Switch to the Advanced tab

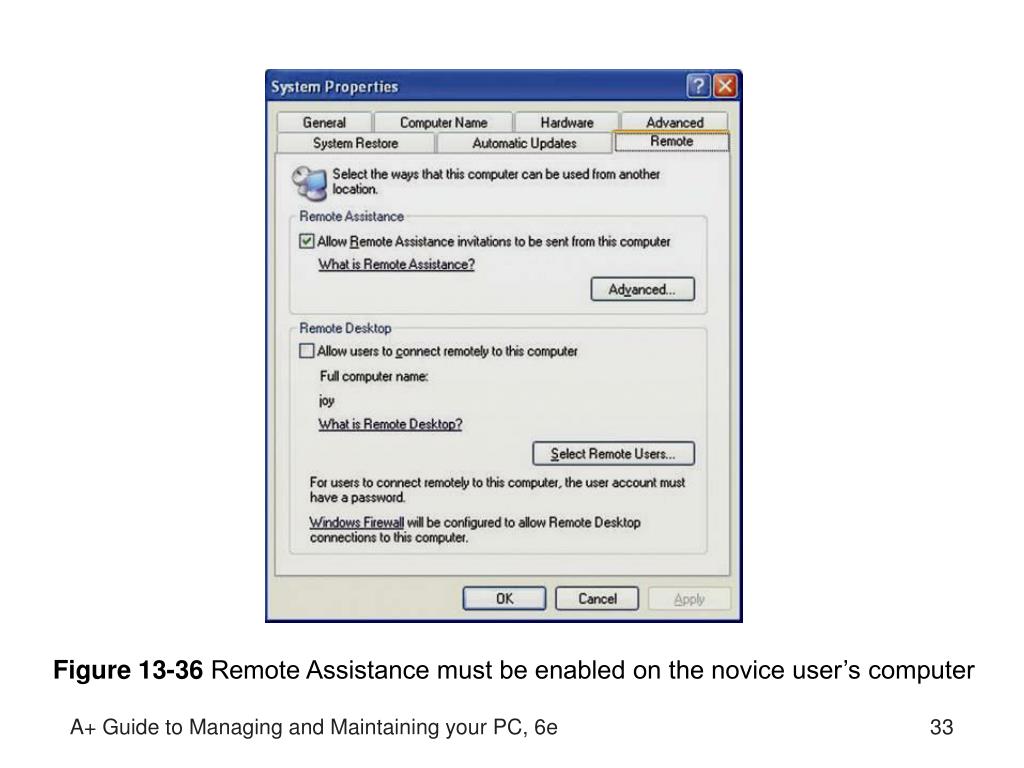(675, 122)
